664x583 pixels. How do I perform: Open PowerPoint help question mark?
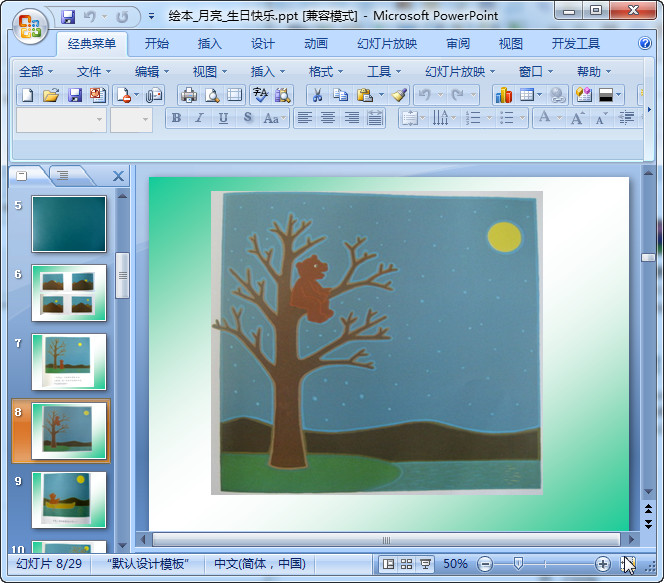645,43
